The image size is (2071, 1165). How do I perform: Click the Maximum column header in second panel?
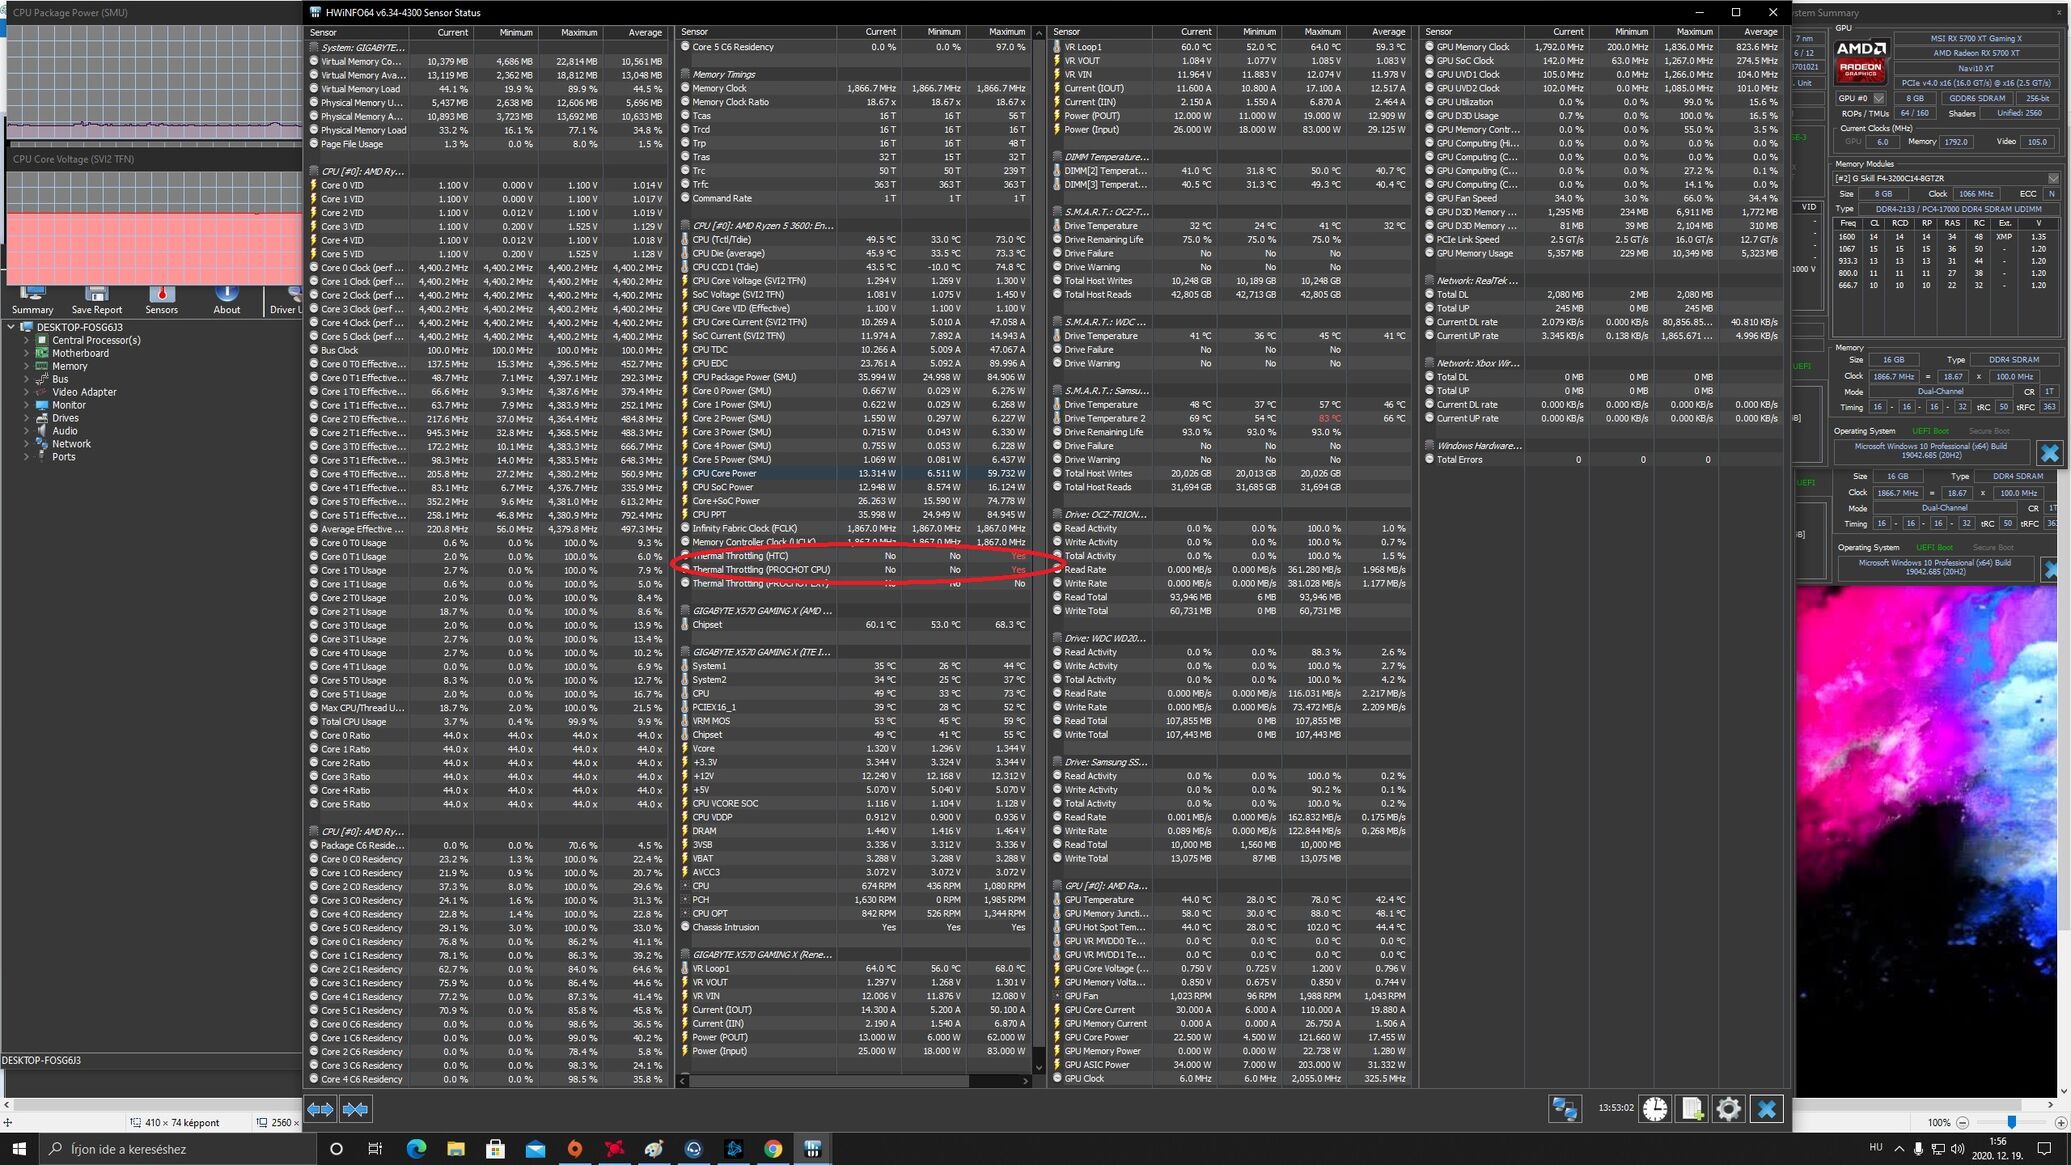pos(998,32)
